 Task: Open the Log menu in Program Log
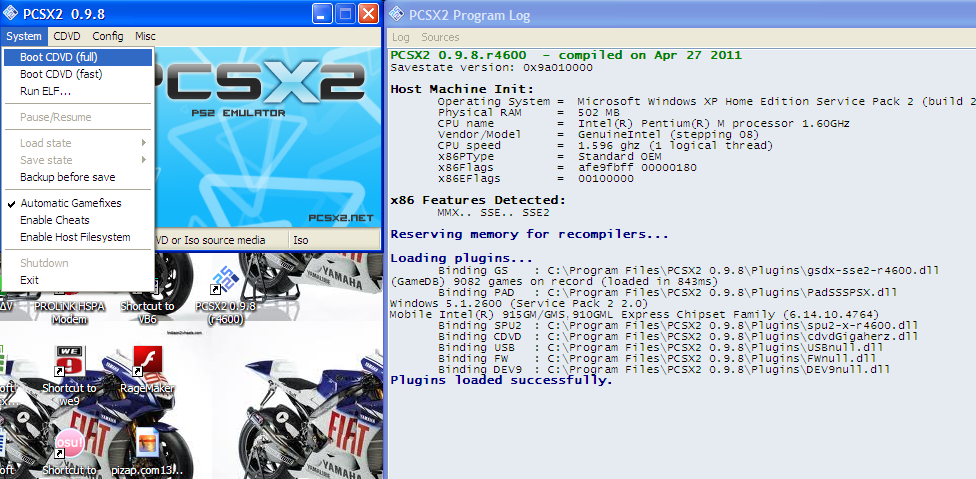(x=401, y=37)
